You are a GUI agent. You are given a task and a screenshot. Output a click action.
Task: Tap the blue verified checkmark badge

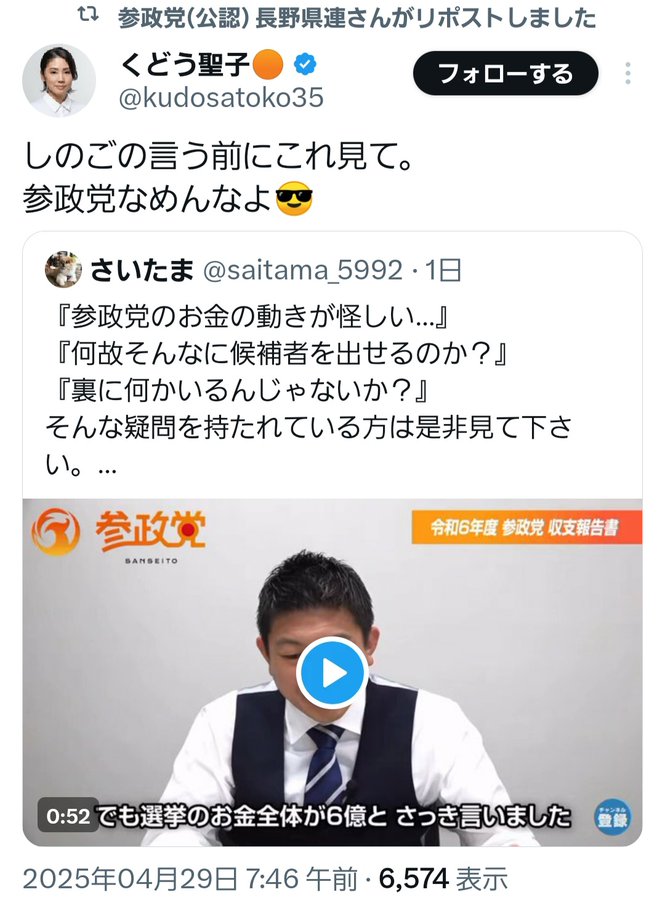click(305, 63)
